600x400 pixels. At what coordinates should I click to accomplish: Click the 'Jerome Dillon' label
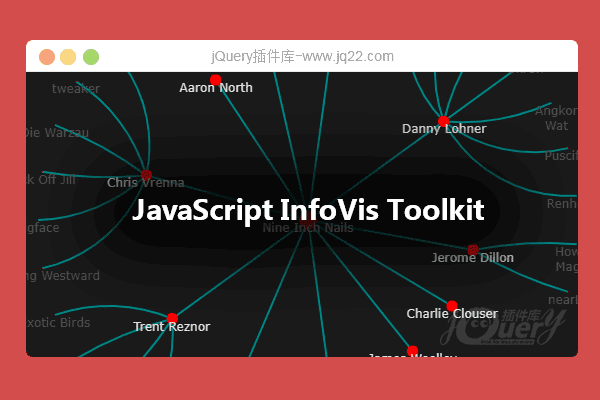[x=473, y=258]
